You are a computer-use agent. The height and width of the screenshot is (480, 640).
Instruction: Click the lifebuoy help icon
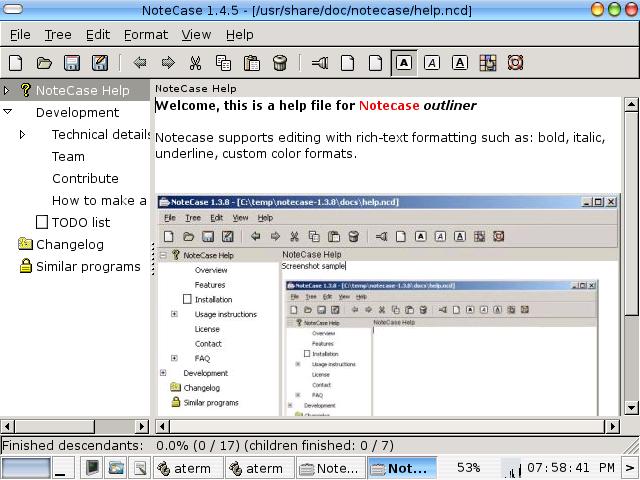[x=515, y=63]
